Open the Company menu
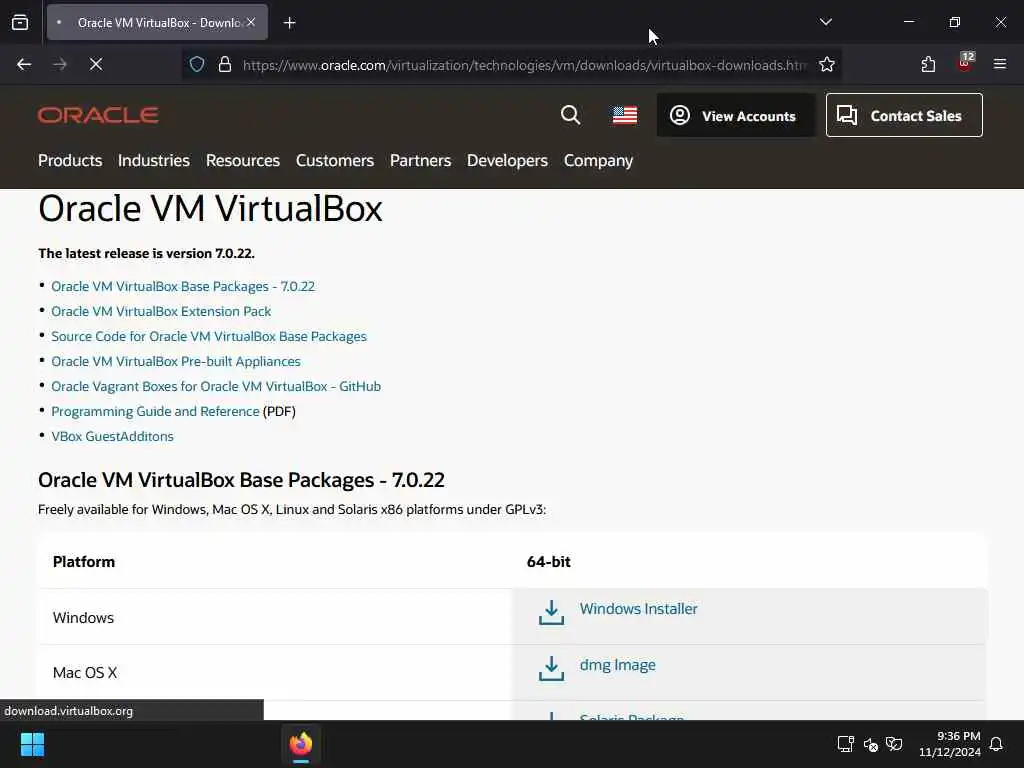This screenshot has height=768, width=1024. [599, 161]
